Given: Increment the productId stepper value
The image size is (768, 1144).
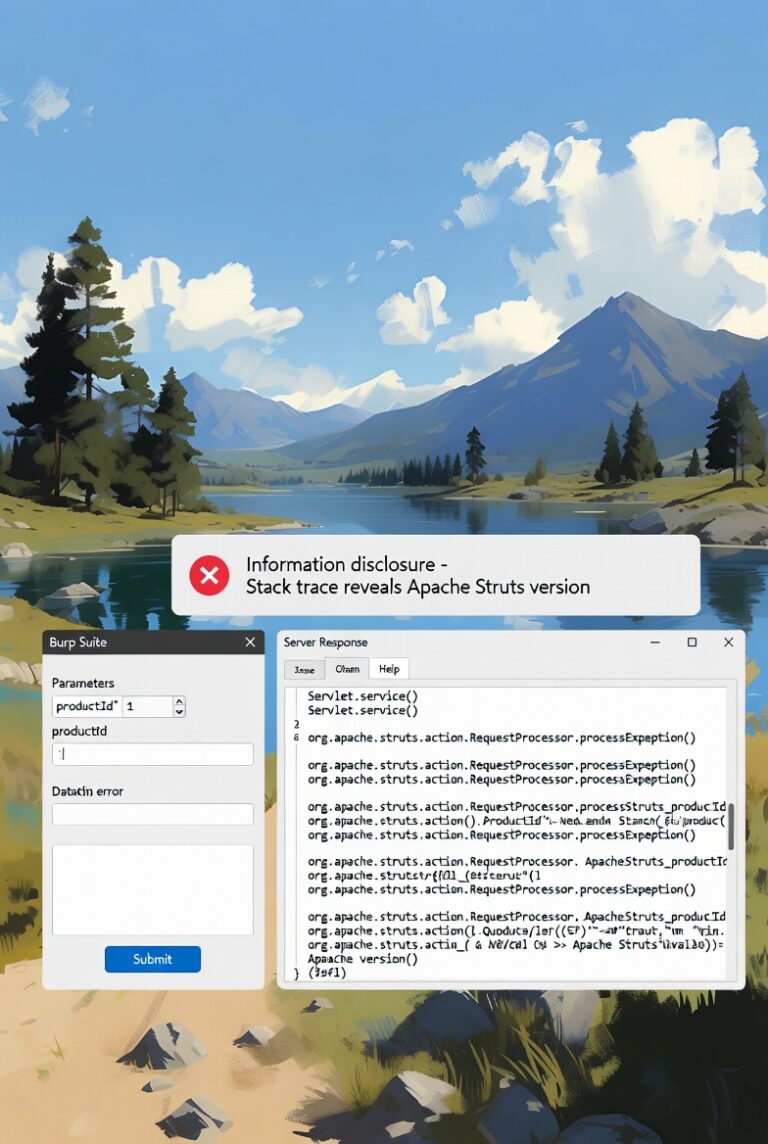Looking at the screenshot, I should pyautogui.click(x=179, y=702).
